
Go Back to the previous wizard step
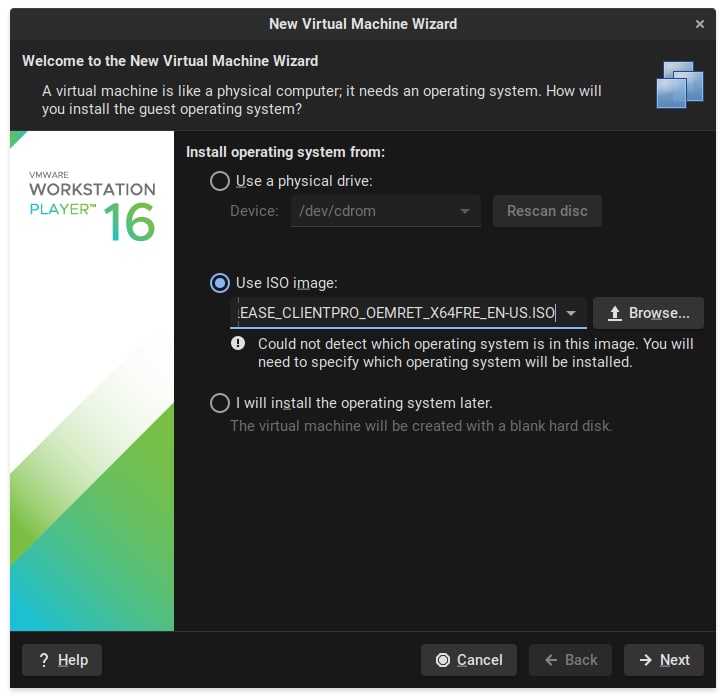point(570,660)
